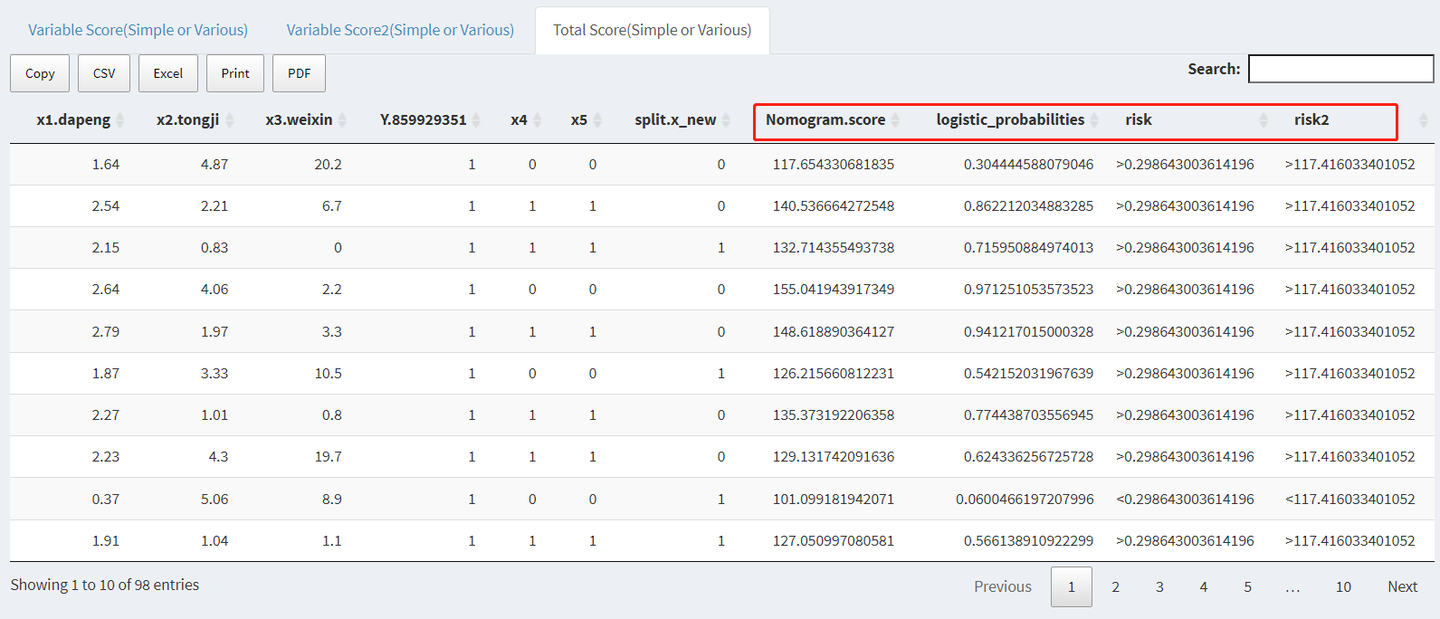
Task: Export table to Excel
Action: (168, 73)
